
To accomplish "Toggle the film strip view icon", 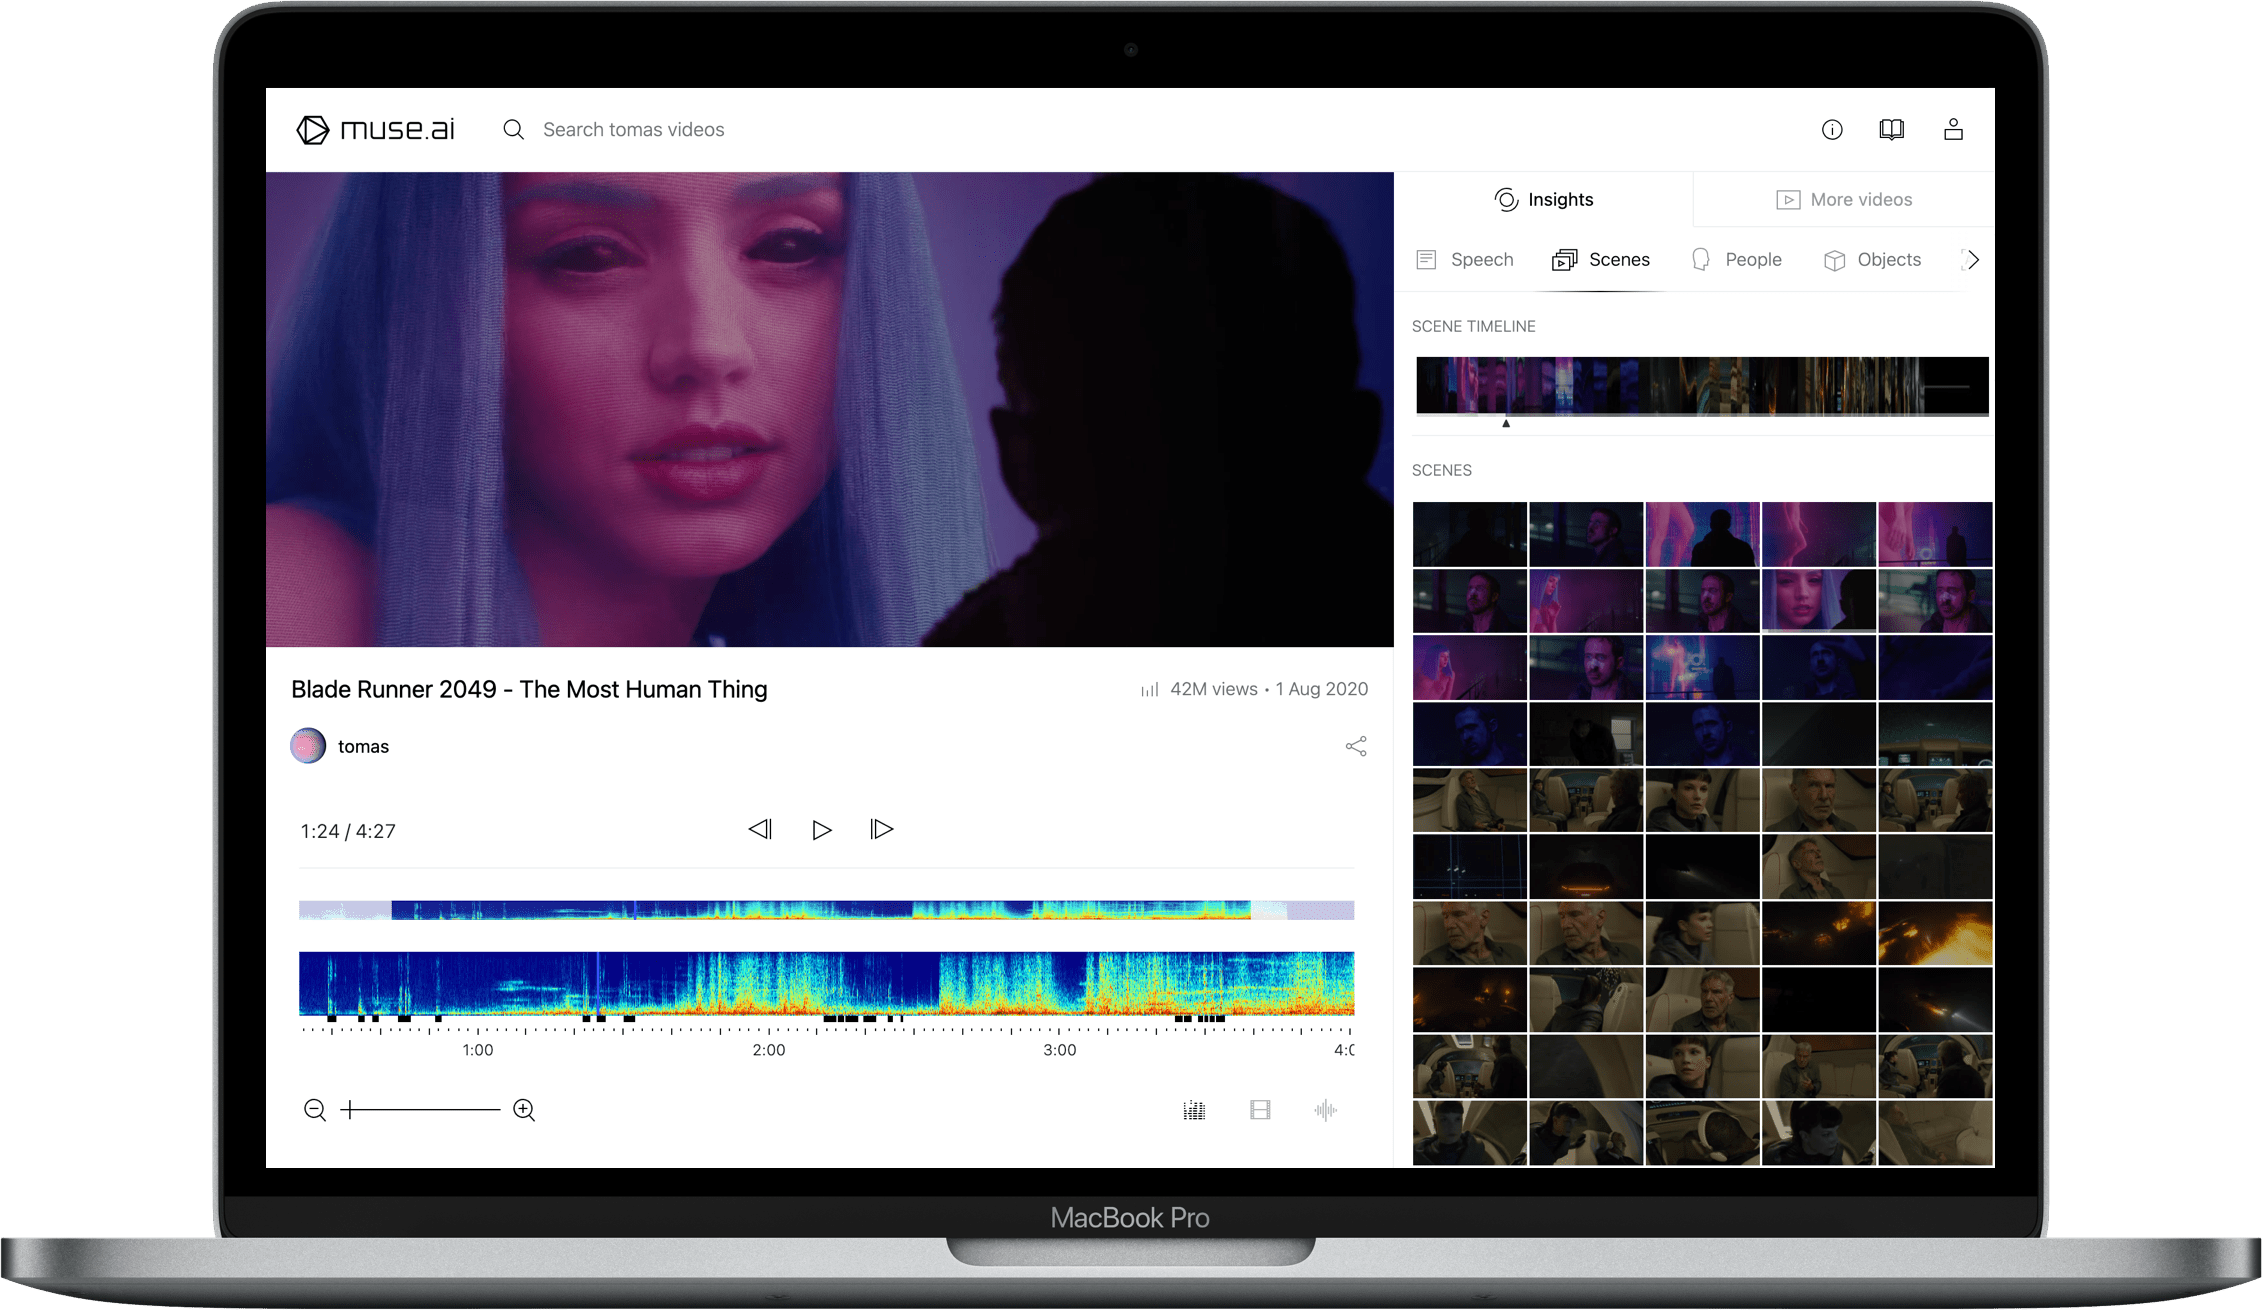I will (x=1260, y=1110).
